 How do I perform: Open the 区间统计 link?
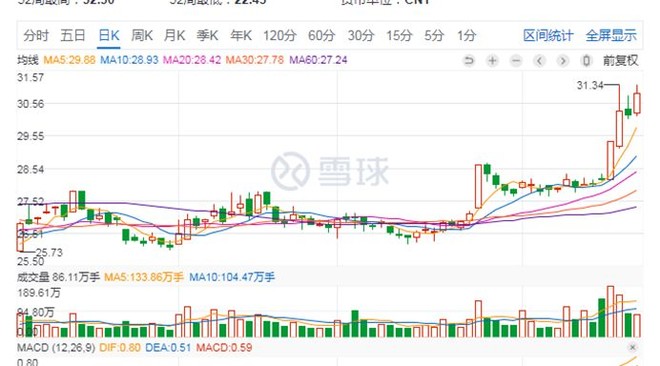(548, 35)
